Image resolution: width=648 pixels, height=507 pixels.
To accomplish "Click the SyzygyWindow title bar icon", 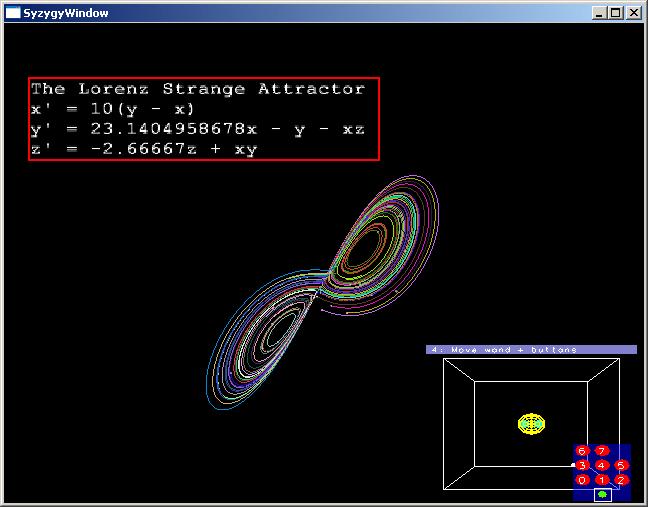I will point(13,13).
